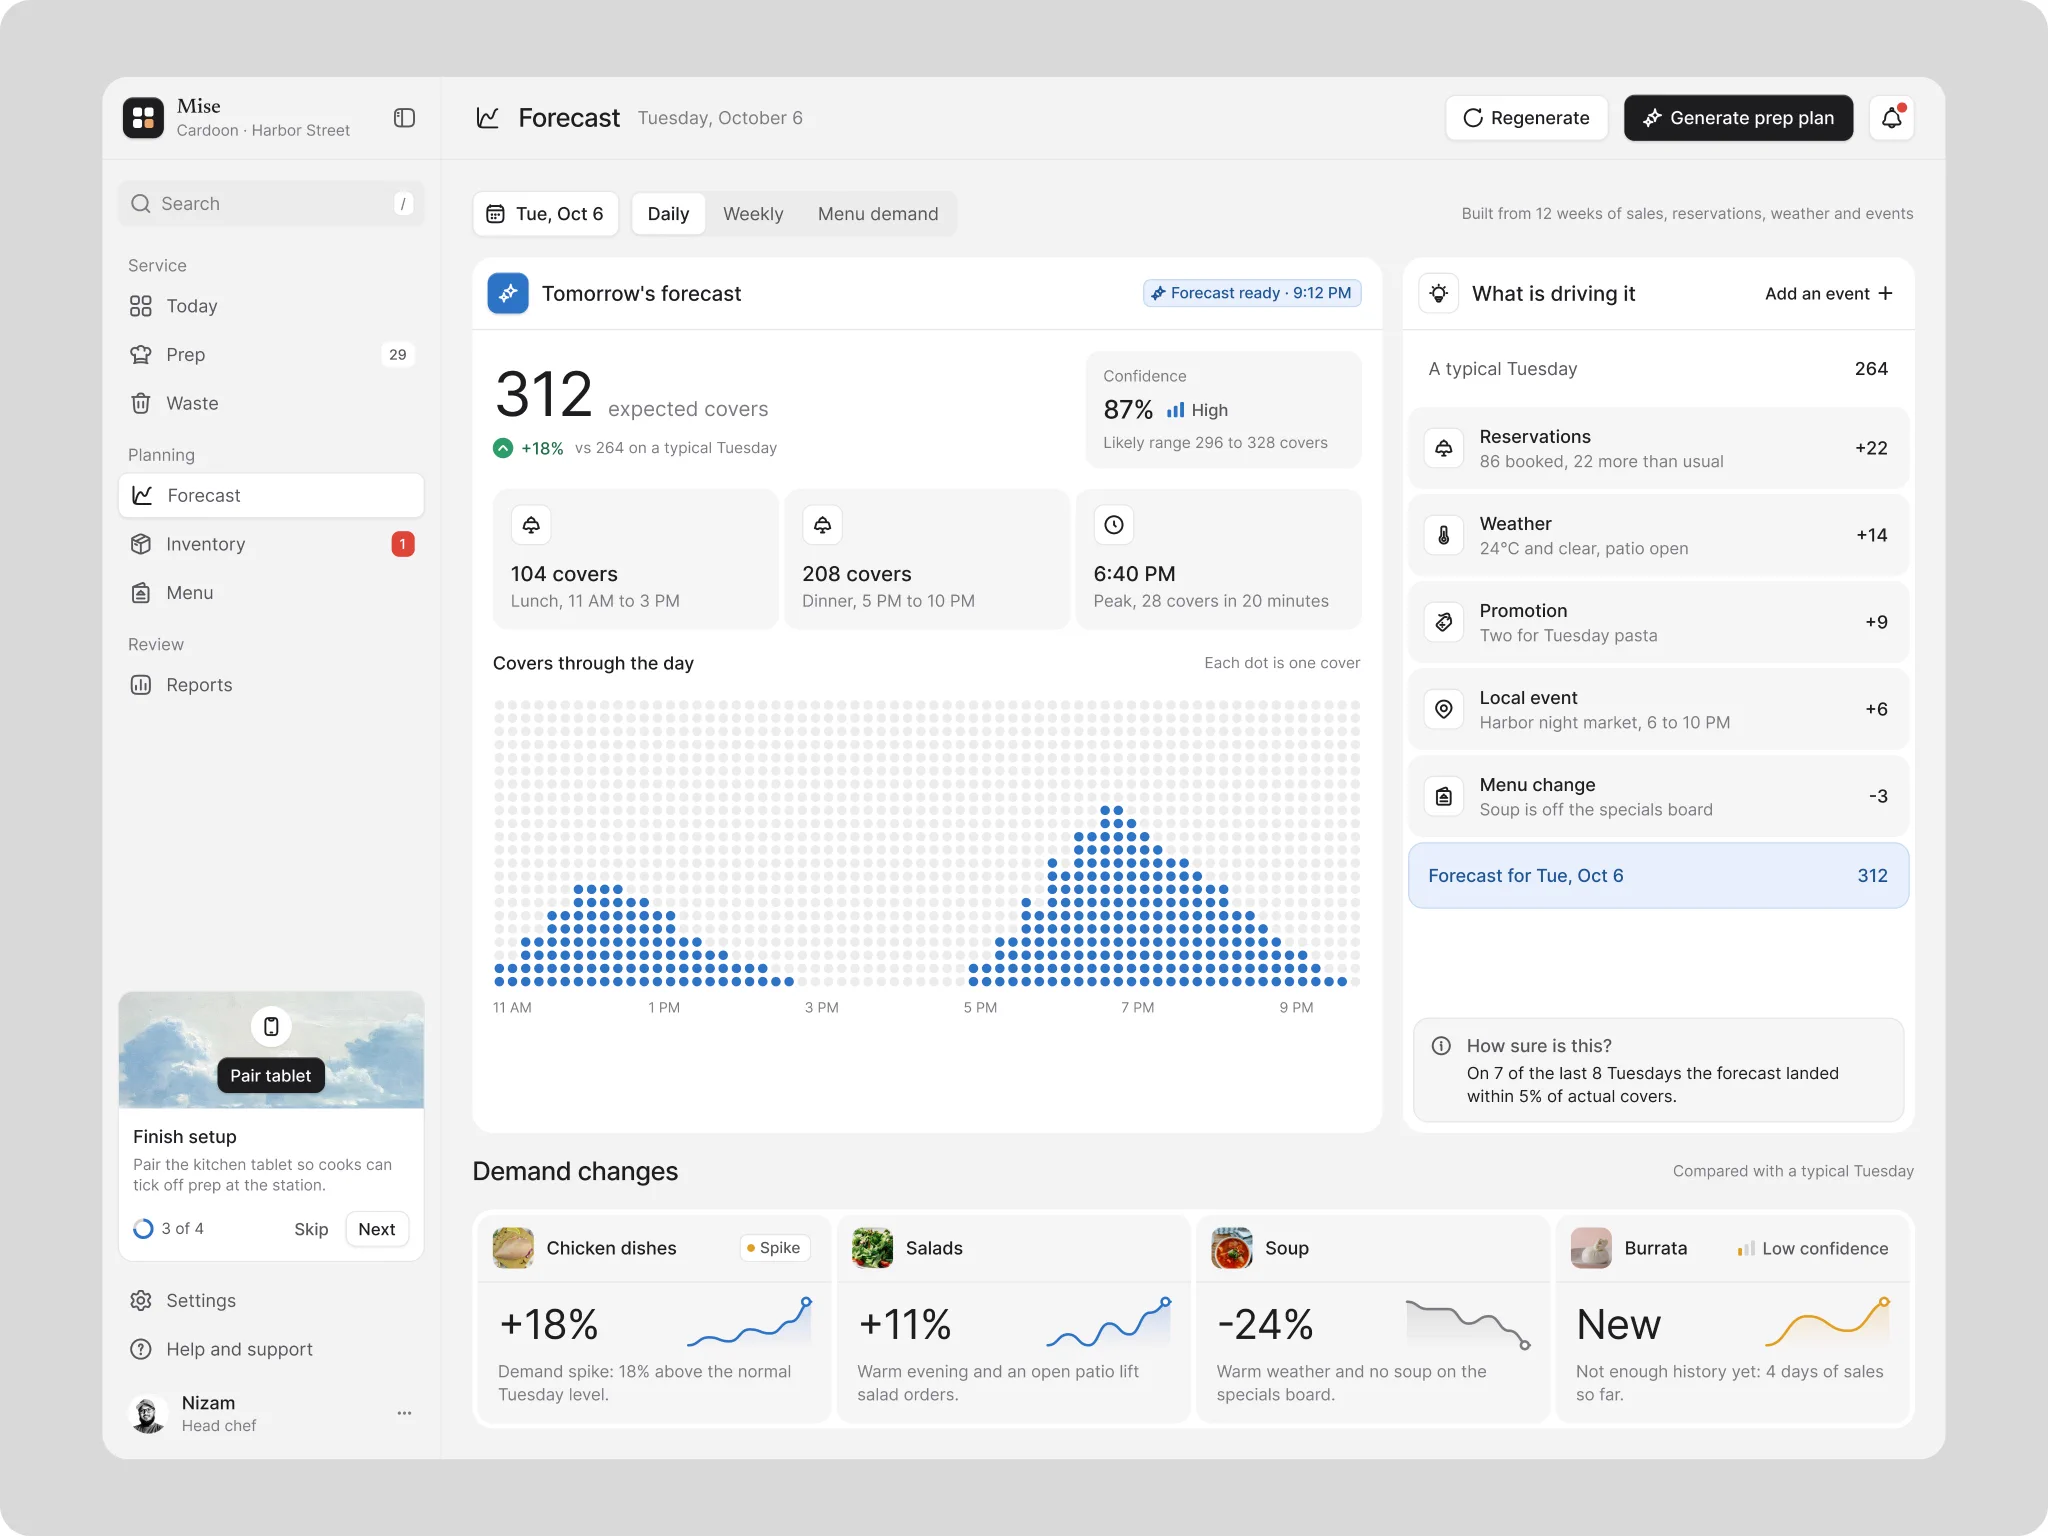This screenshot has height=1536, width=2048.
Task: Click the Weather thermometer icon
Action: click(1444, 535)
